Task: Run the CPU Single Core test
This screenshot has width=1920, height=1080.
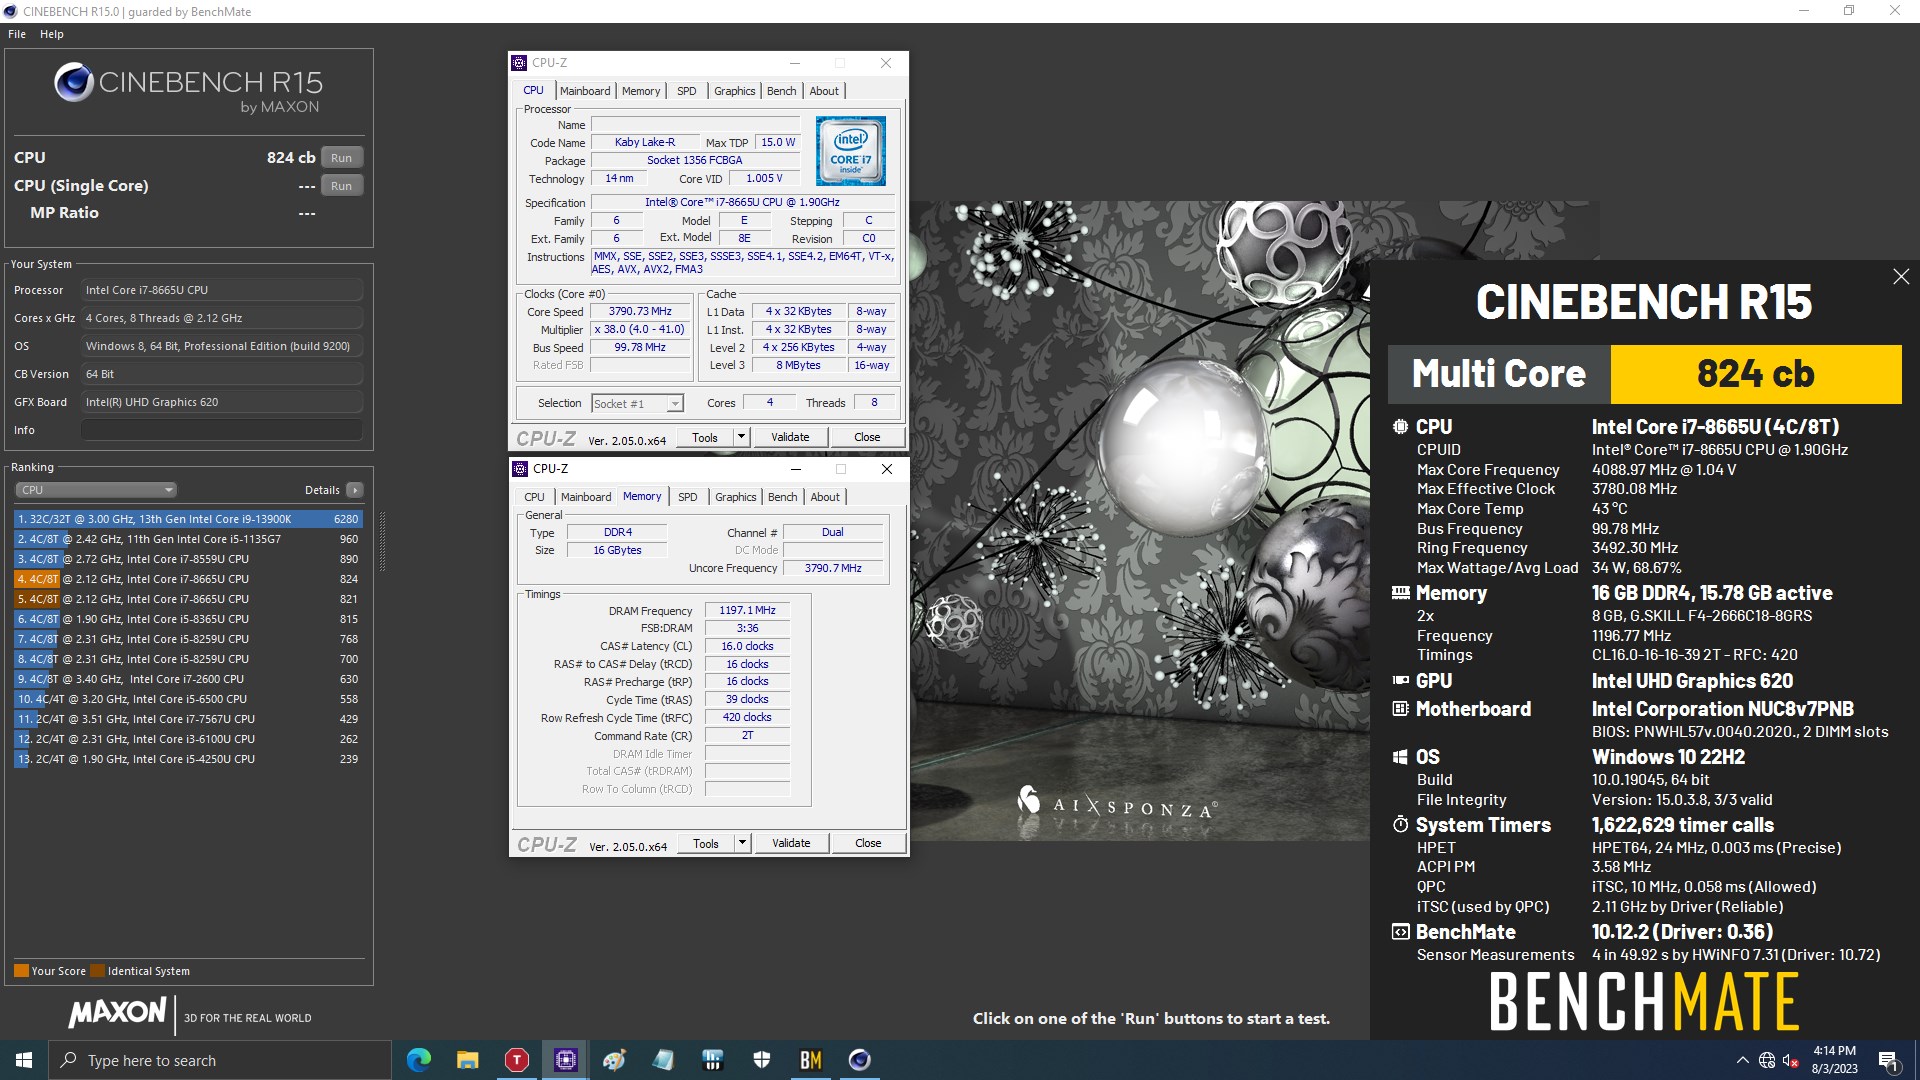Action: pos(342,186)
